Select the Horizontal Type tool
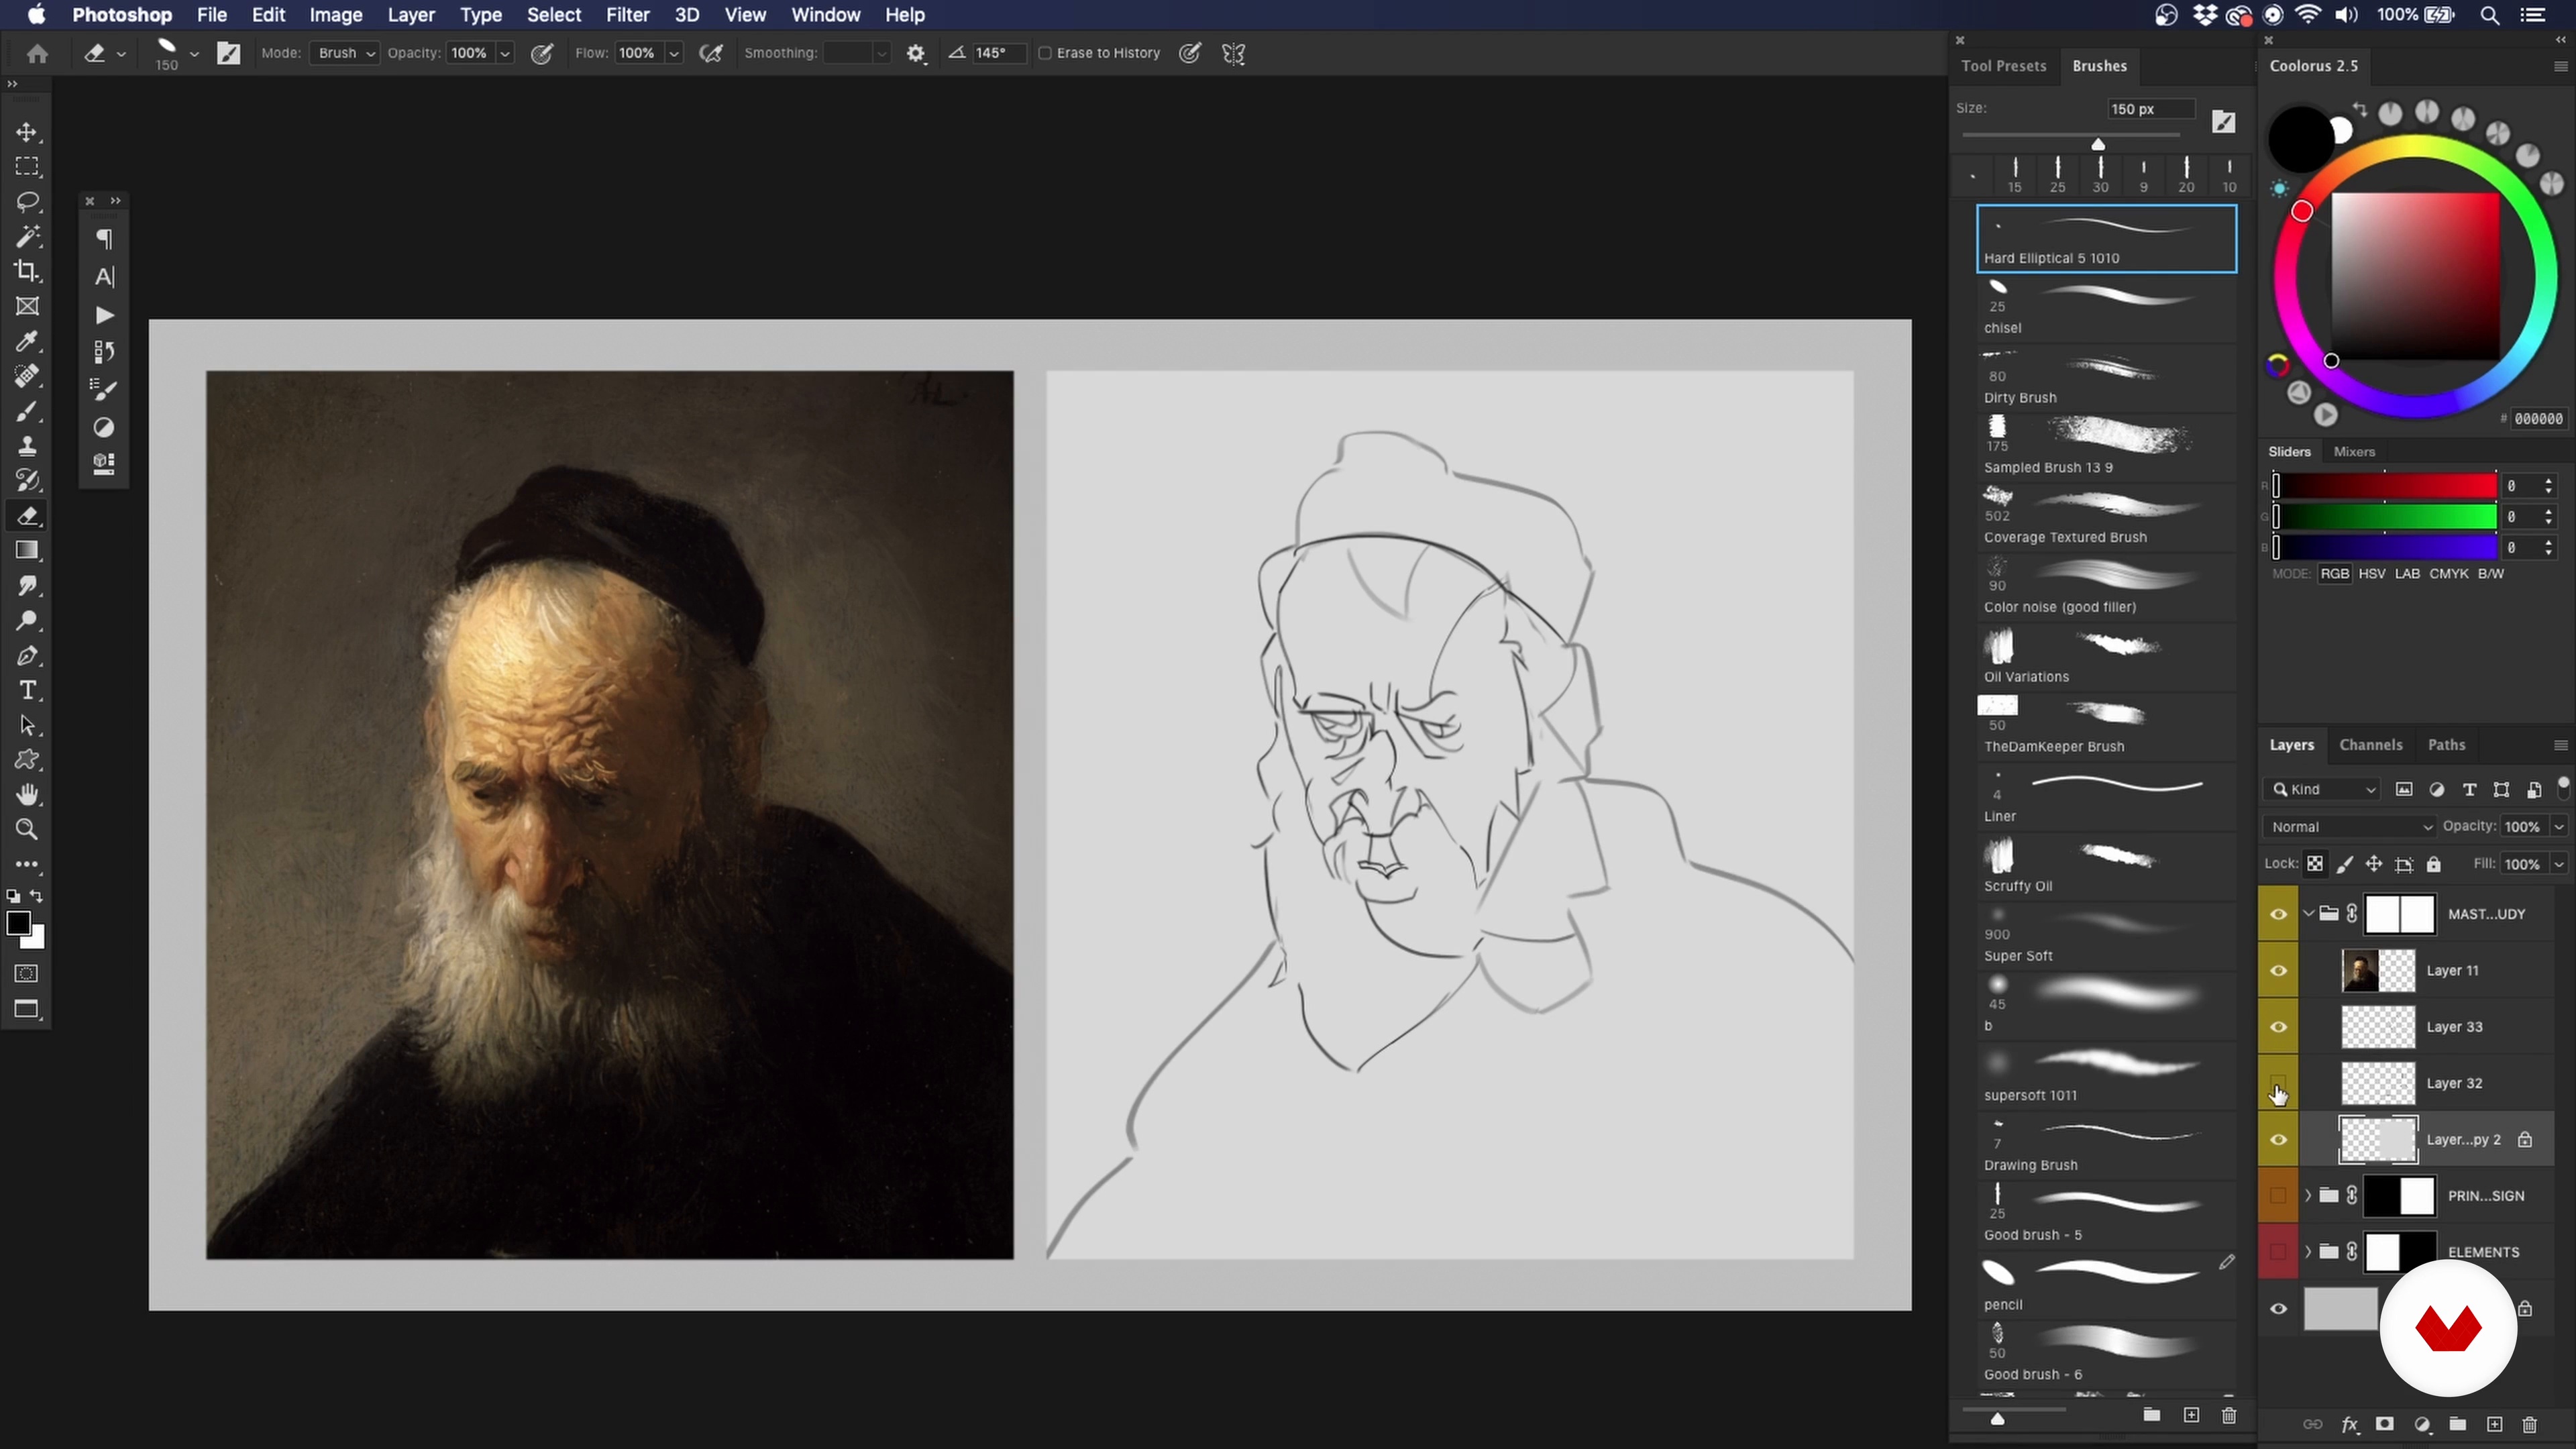The height and width of the screenshot is (1449, 2576). (27, 691)
